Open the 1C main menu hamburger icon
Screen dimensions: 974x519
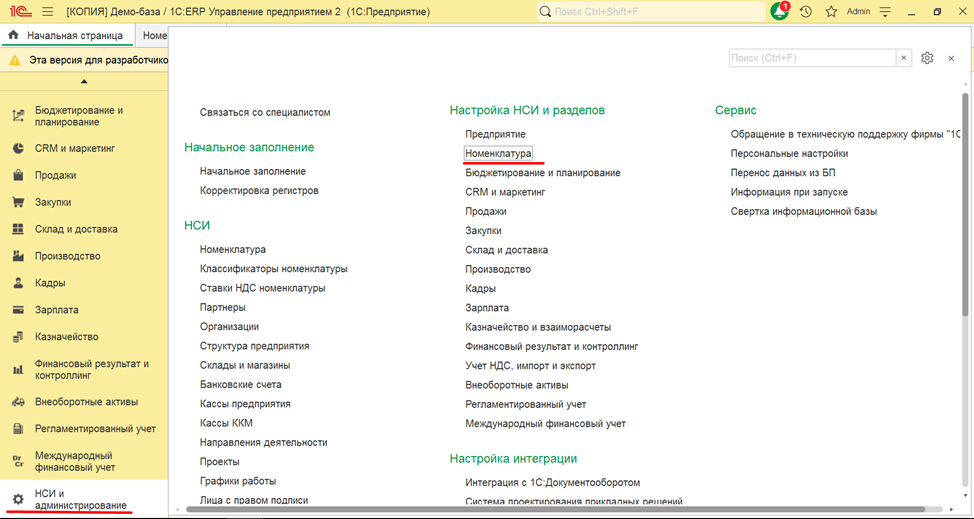(x=47, y=12)
